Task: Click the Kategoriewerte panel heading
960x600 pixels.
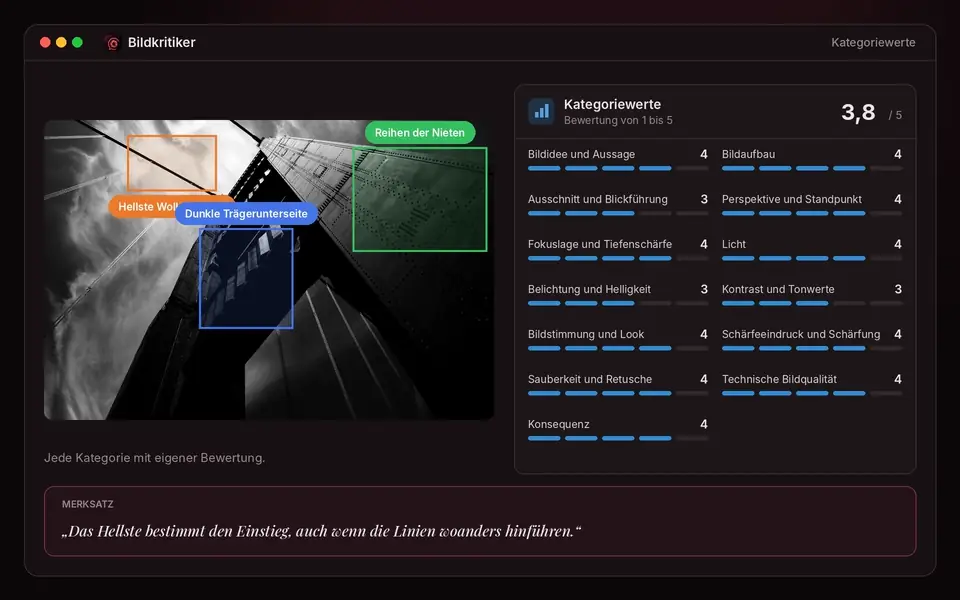Action: click(x=612, y=104)
